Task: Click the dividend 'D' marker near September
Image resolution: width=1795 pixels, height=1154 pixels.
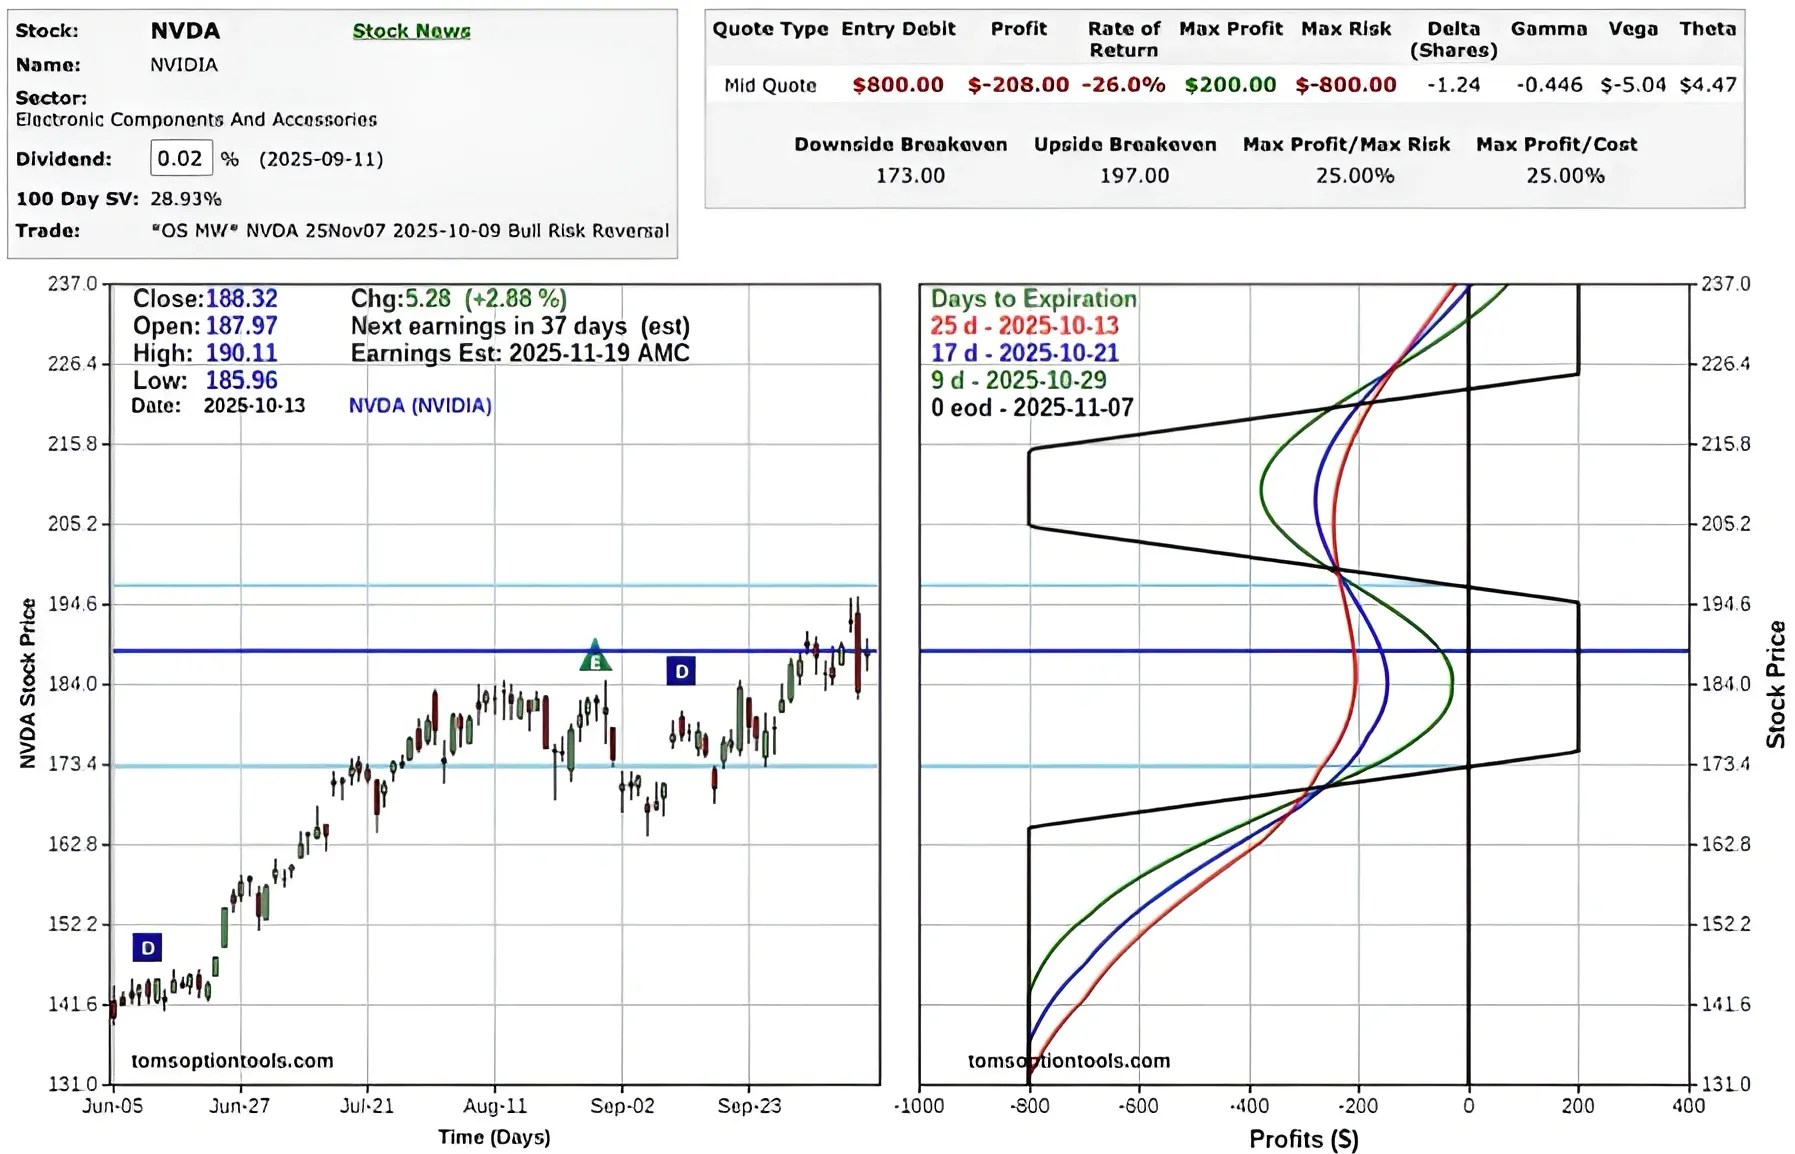Action: point(681,671)
